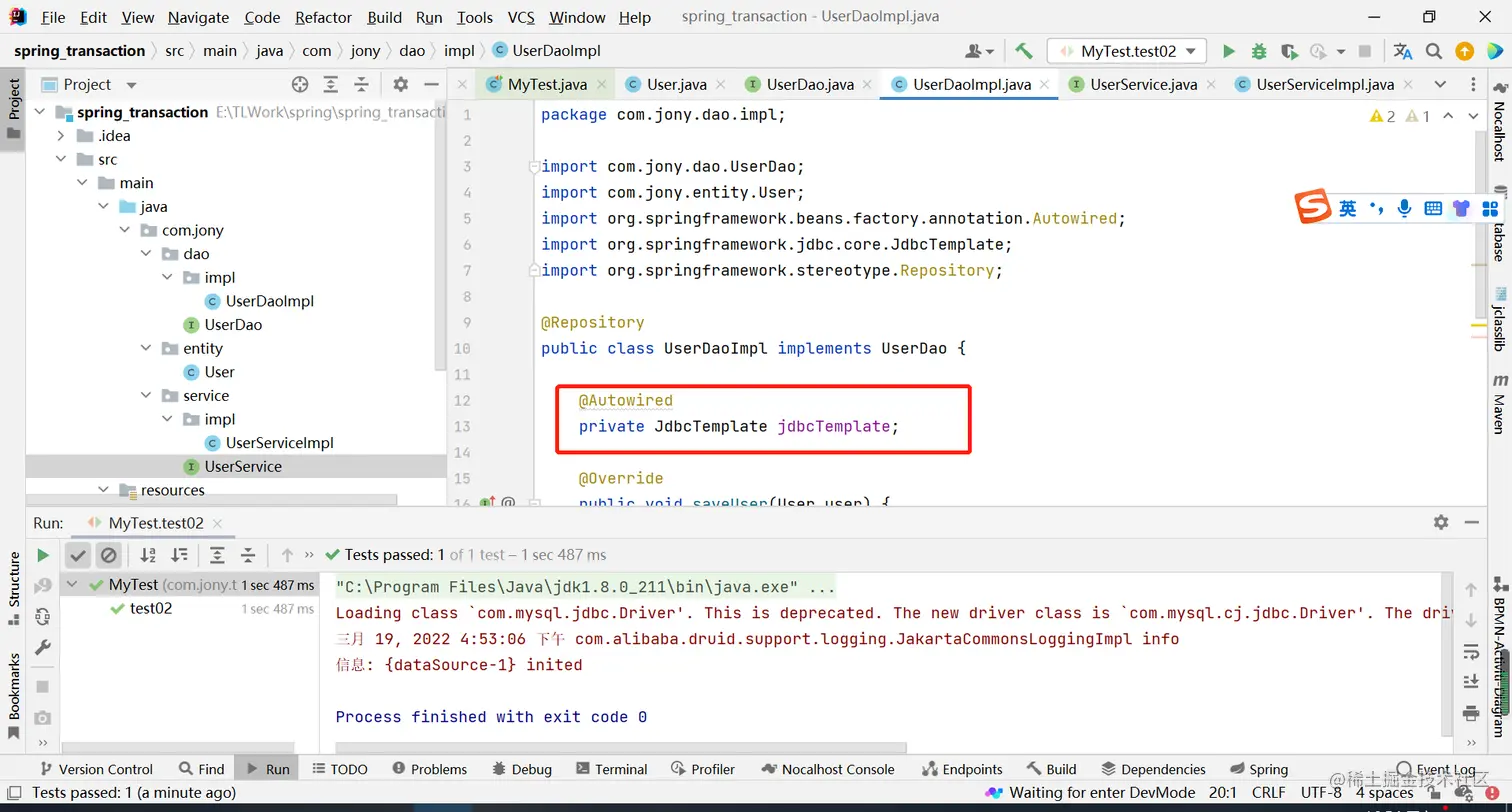Open Search Everywhere magnifier icon
Viewport: 1512px width, 812px height.
pos(1434,51)
